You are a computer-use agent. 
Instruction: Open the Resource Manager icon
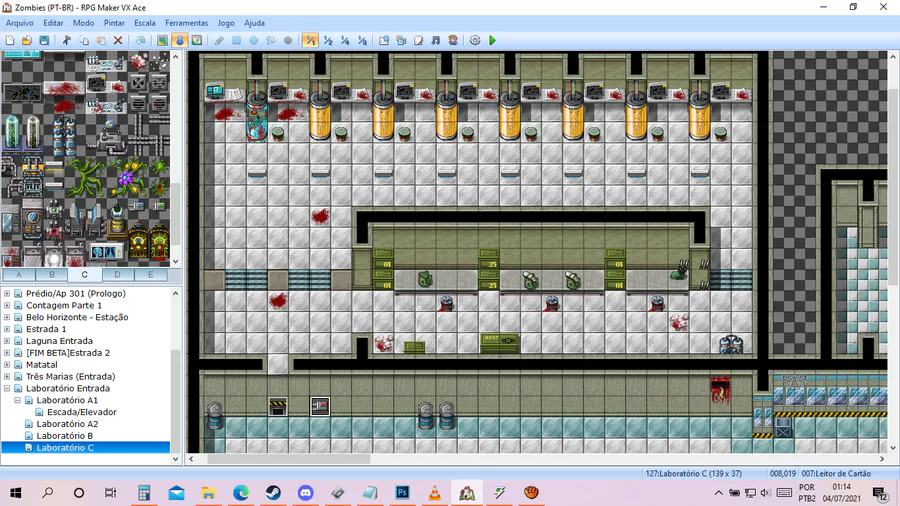click(401, 40)
